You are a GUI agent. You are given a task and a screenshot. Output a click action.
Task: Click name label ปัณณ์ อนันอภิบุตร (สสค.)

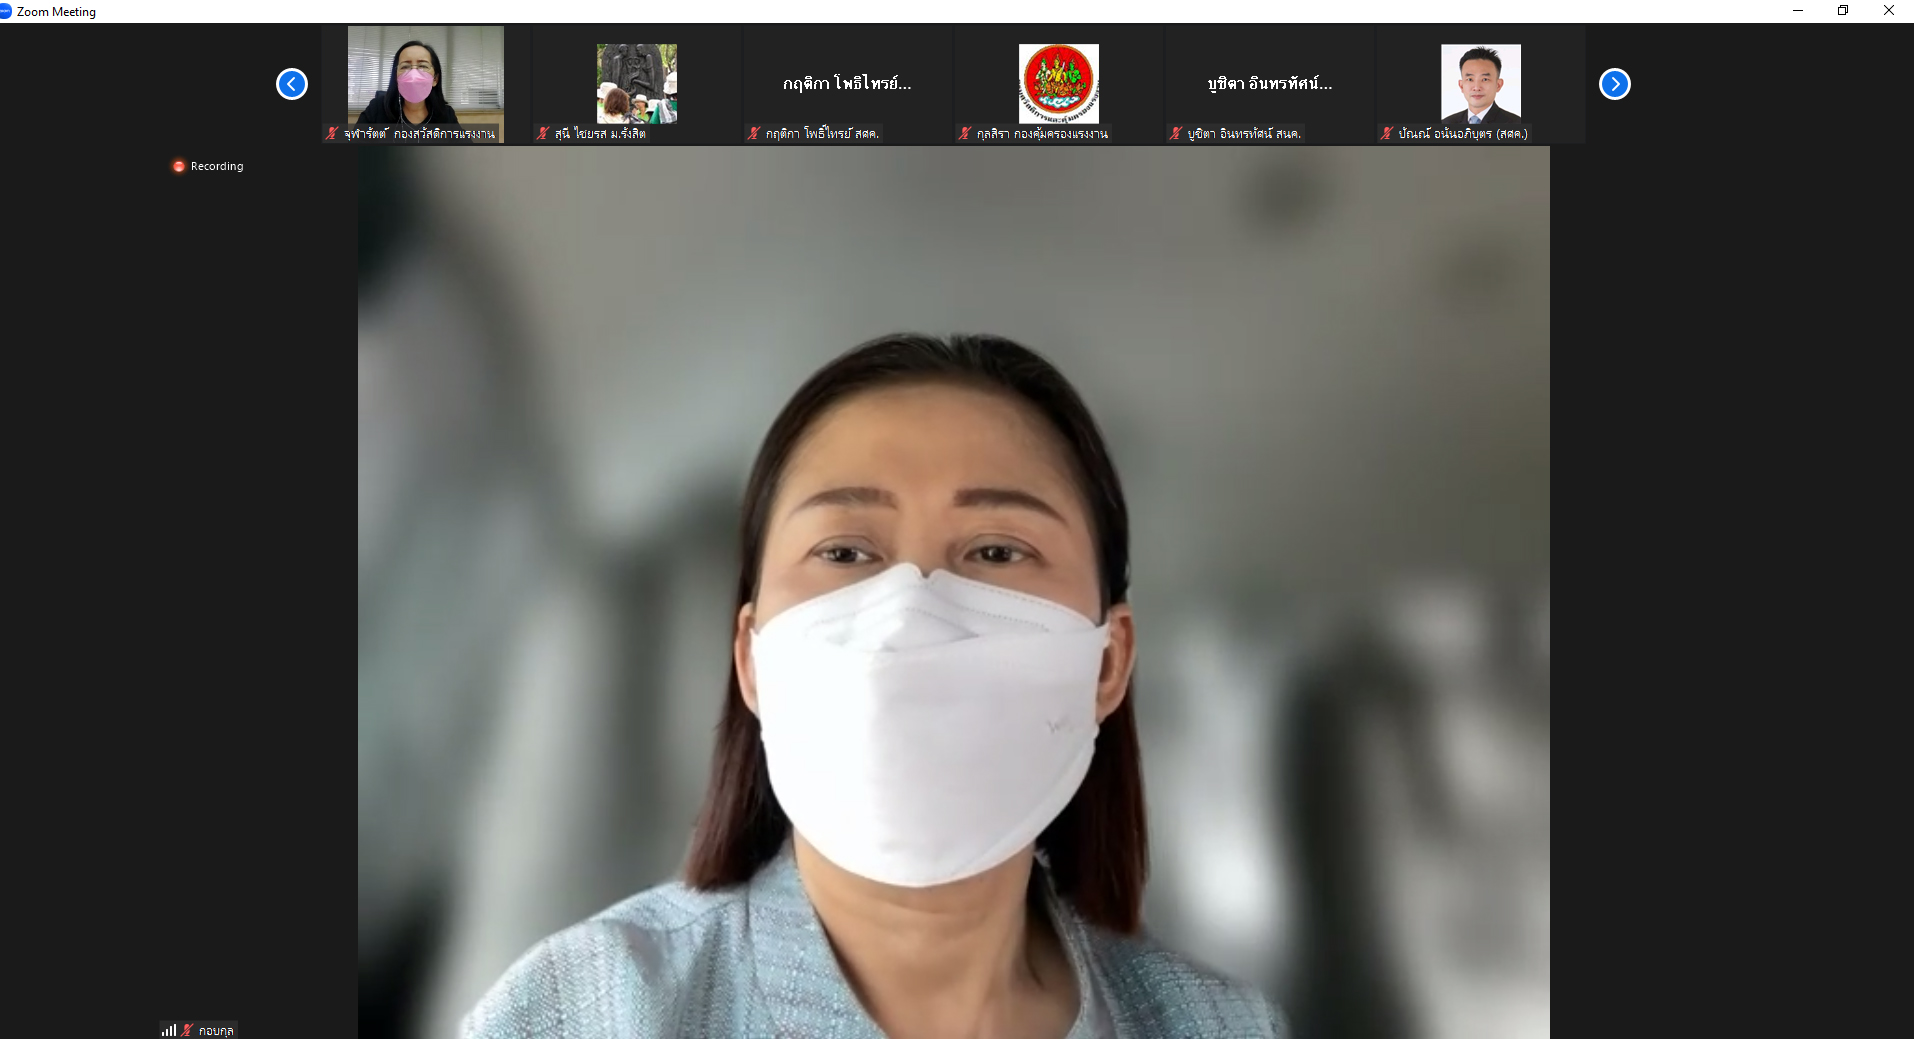tap(1463, 133)
